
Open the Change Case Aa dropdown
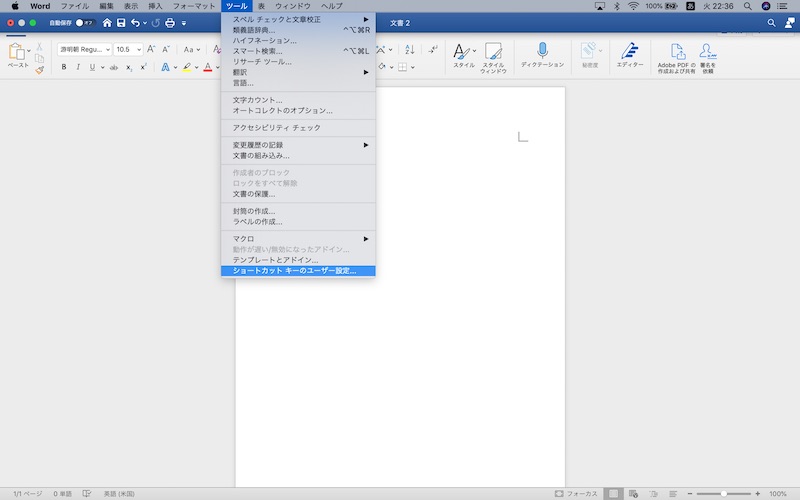pos(192,49)
